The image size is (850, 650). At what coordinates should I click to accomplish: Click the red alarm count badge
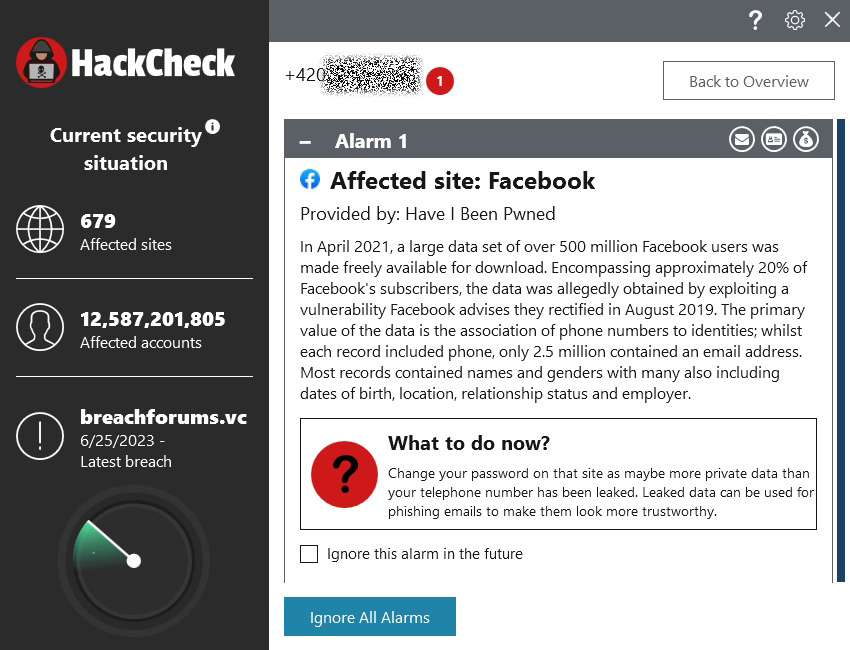pyautogui.click(x=440, y=82)
